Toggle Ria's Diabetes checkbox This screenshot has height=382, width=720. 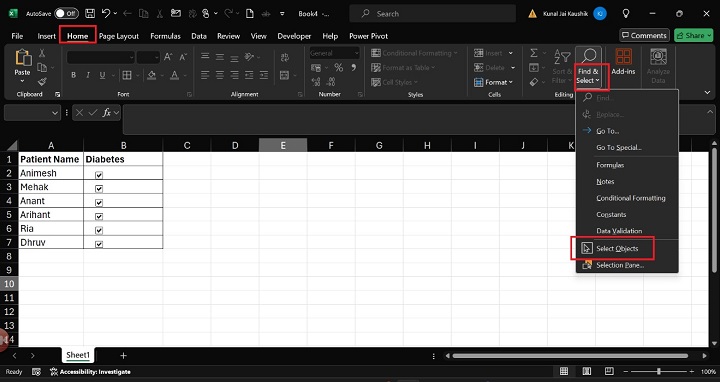tap(99, 230)
